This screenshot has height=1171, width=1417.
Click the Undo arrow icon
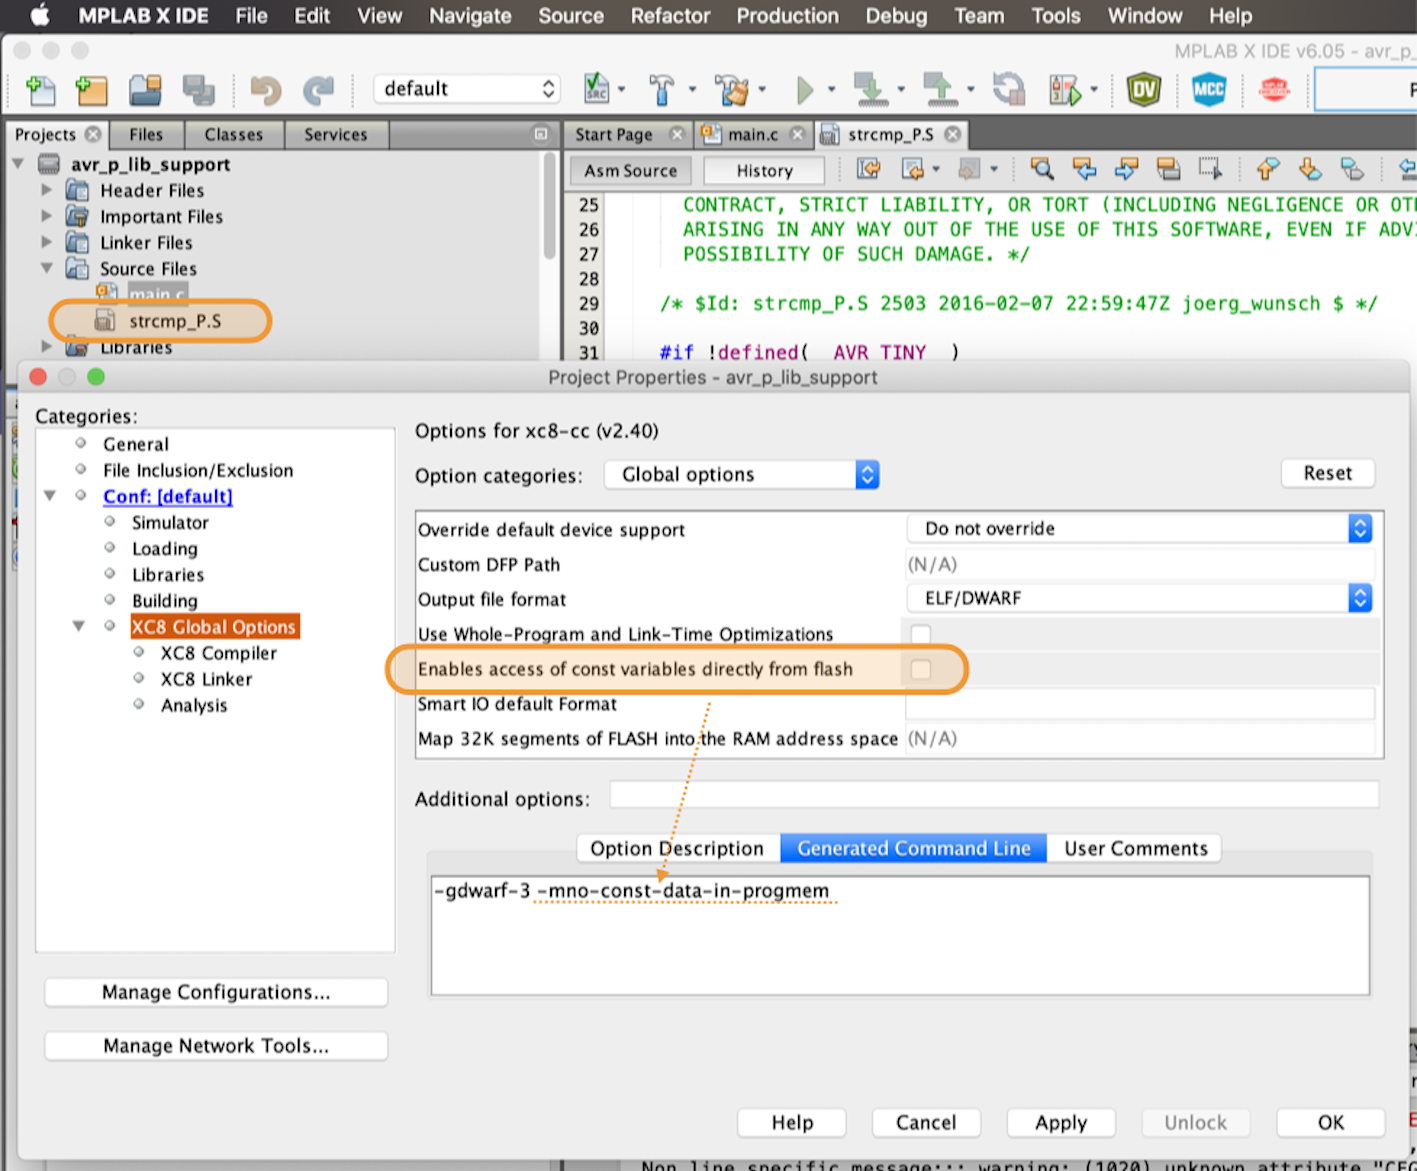(x=266, y=90)
